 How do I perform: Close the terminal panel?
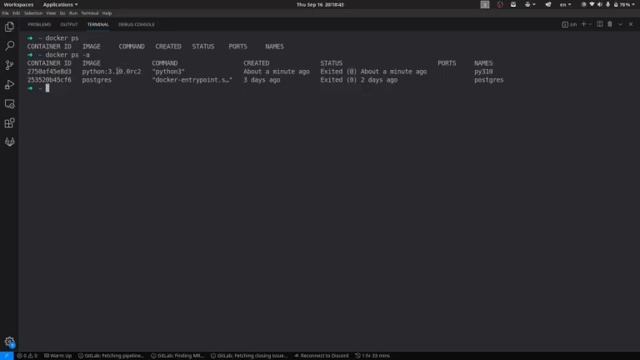[631, 24]
